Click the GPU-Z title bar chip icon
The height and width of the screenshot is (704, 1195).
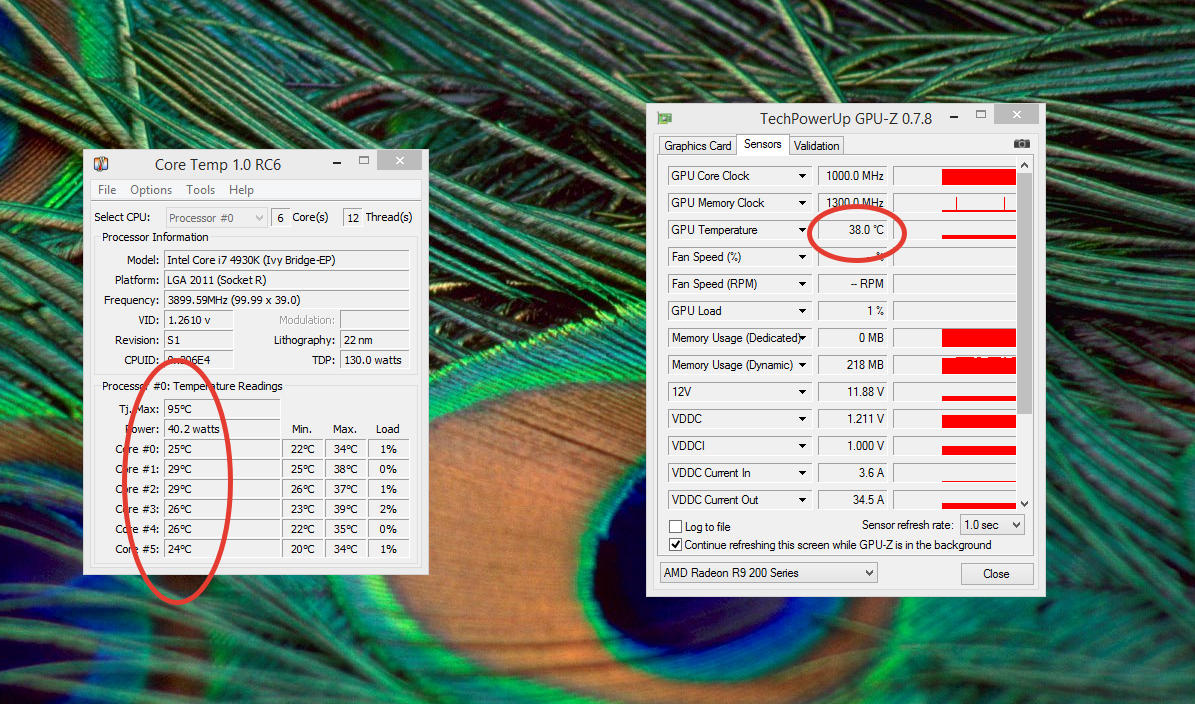665,118
